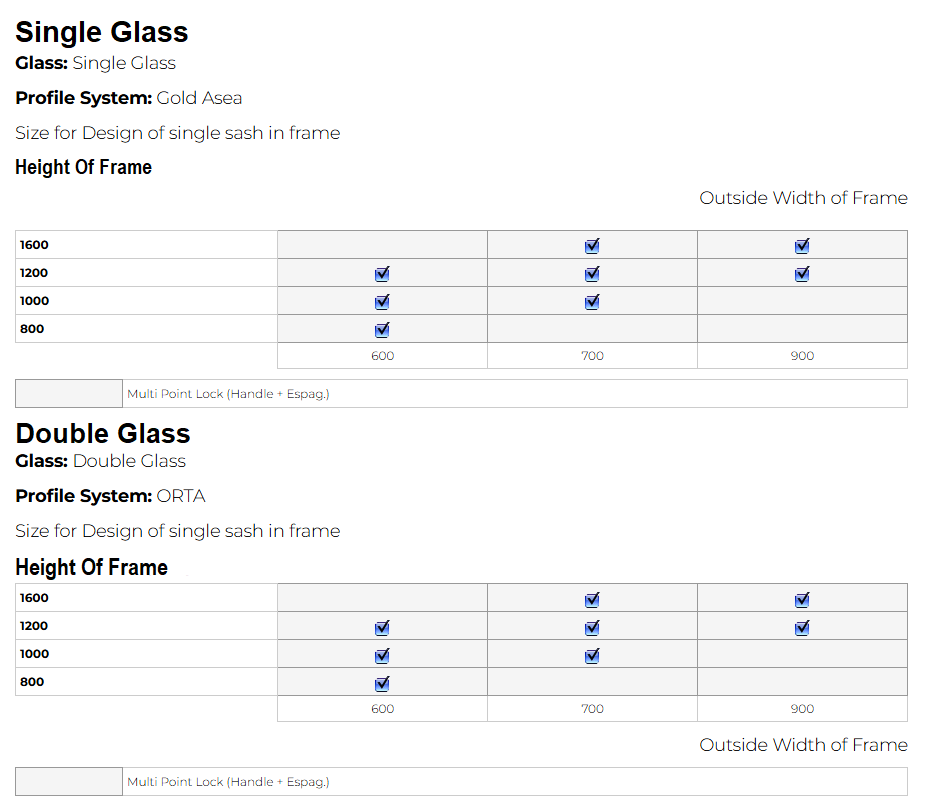Click the empty Double Glass 1600 height, 600 width cell
This screenshot has height=810, width=937.
(x=382, y=598)
